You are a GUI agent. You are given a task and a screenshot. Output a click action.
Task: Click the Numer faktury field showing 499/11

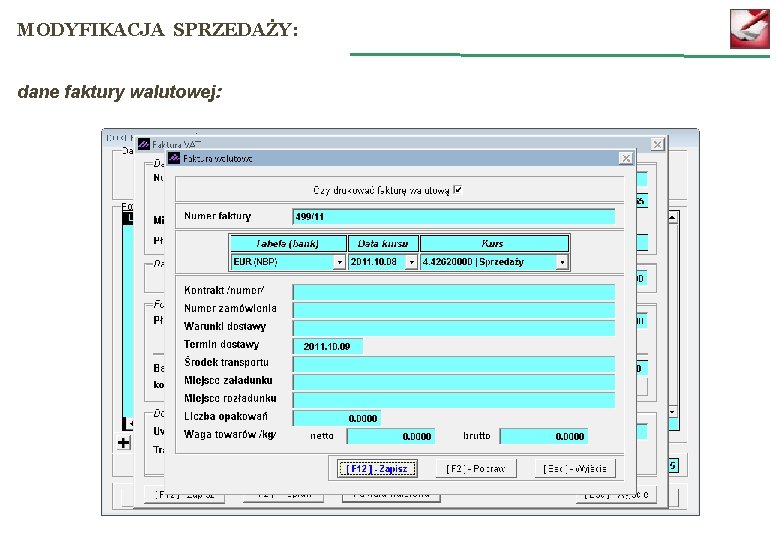tap(454, 217)
